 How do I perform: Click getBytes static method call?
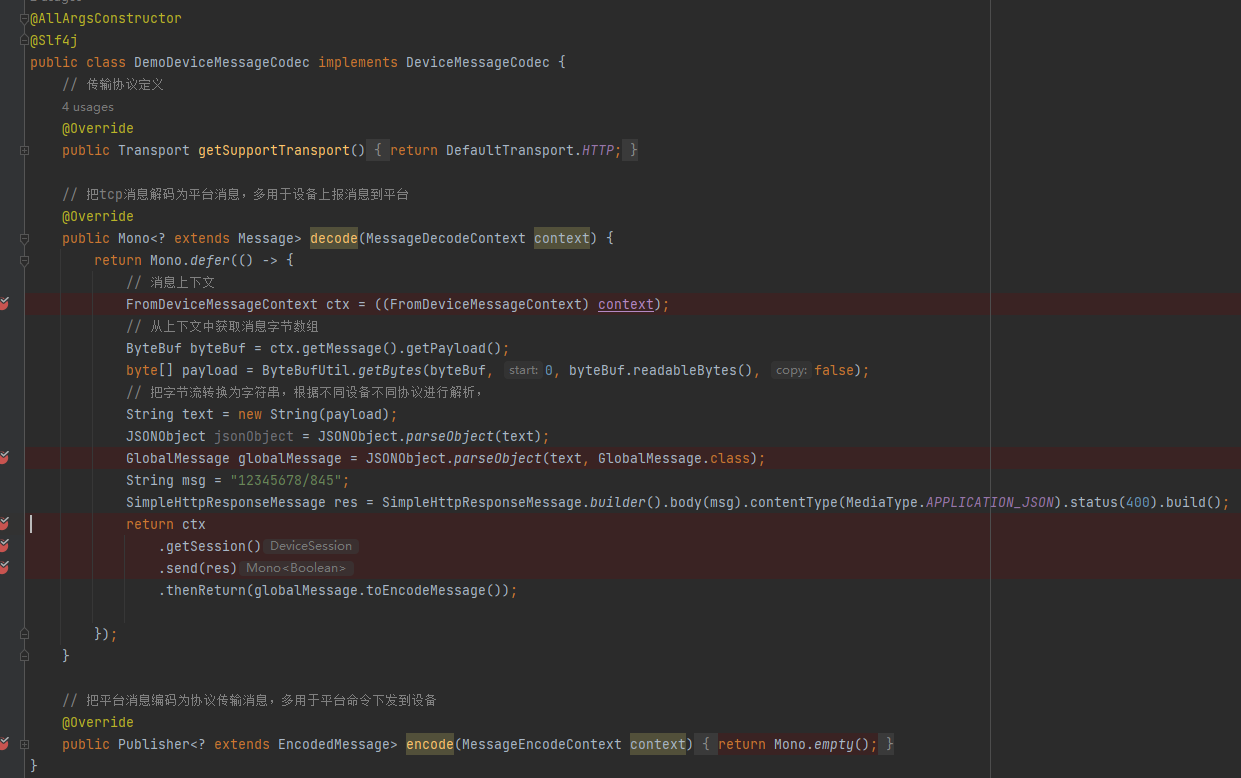pos(390,370)
